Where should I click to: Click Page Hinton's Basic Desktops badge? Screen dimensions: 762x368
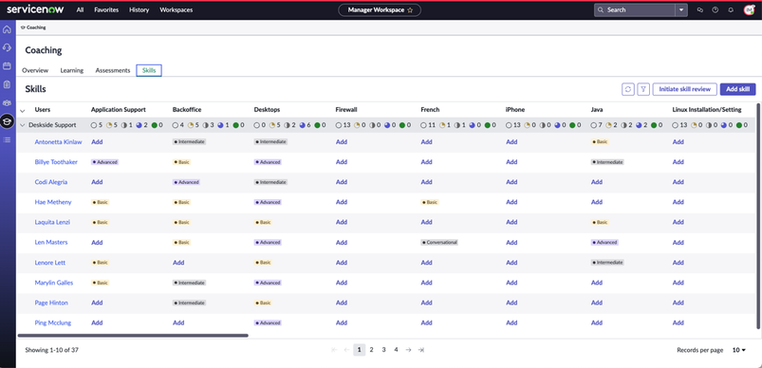(x=263, y=302)
